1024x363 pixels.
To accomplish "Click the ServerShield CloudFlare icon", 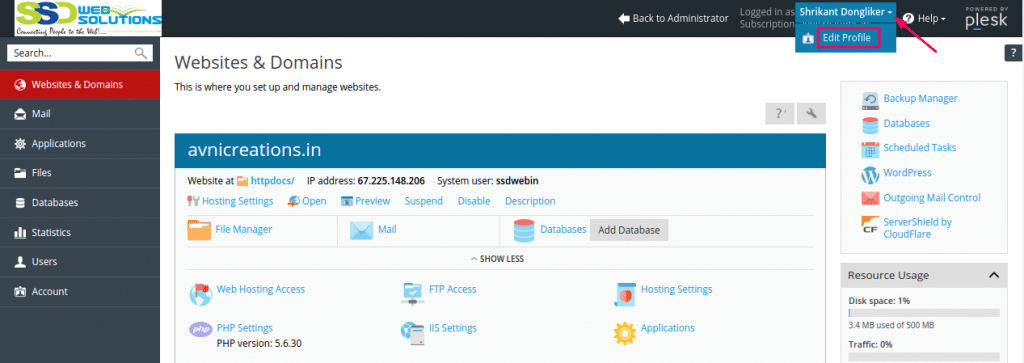I will [x=871, y=225].
